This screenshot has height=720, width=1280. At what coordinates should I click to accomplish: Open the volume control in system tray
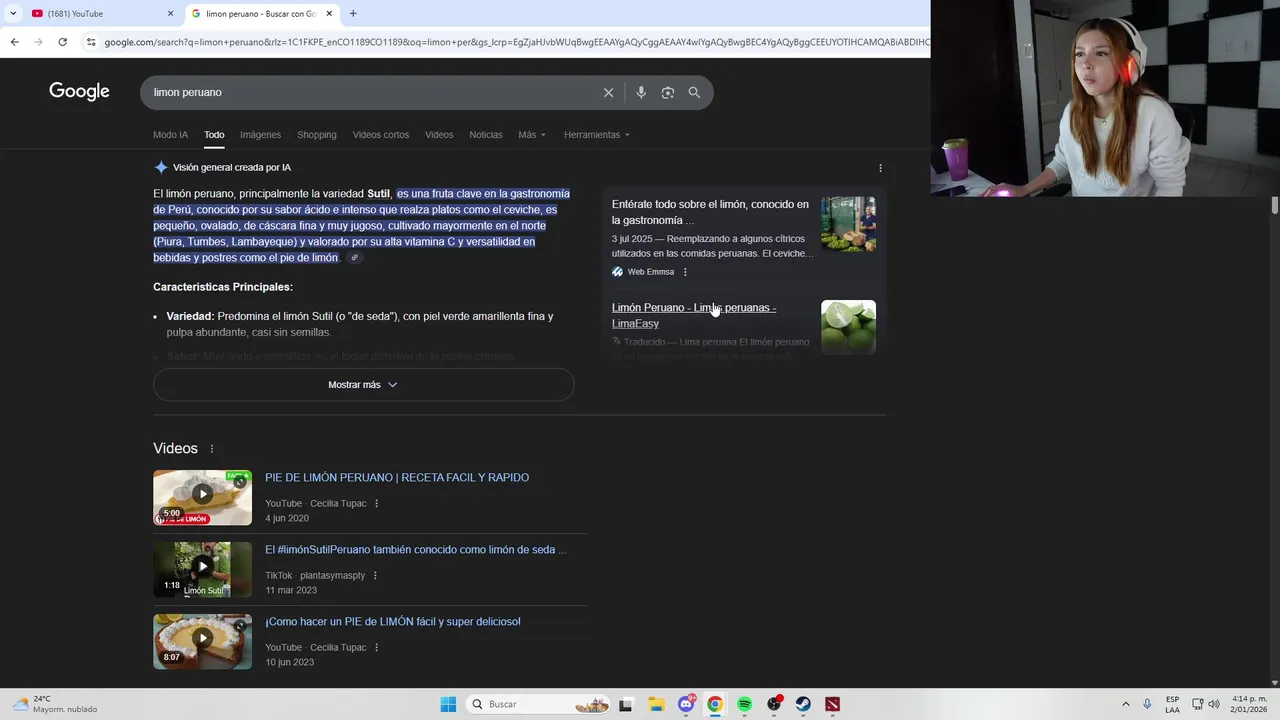(x=1214, y=704)
